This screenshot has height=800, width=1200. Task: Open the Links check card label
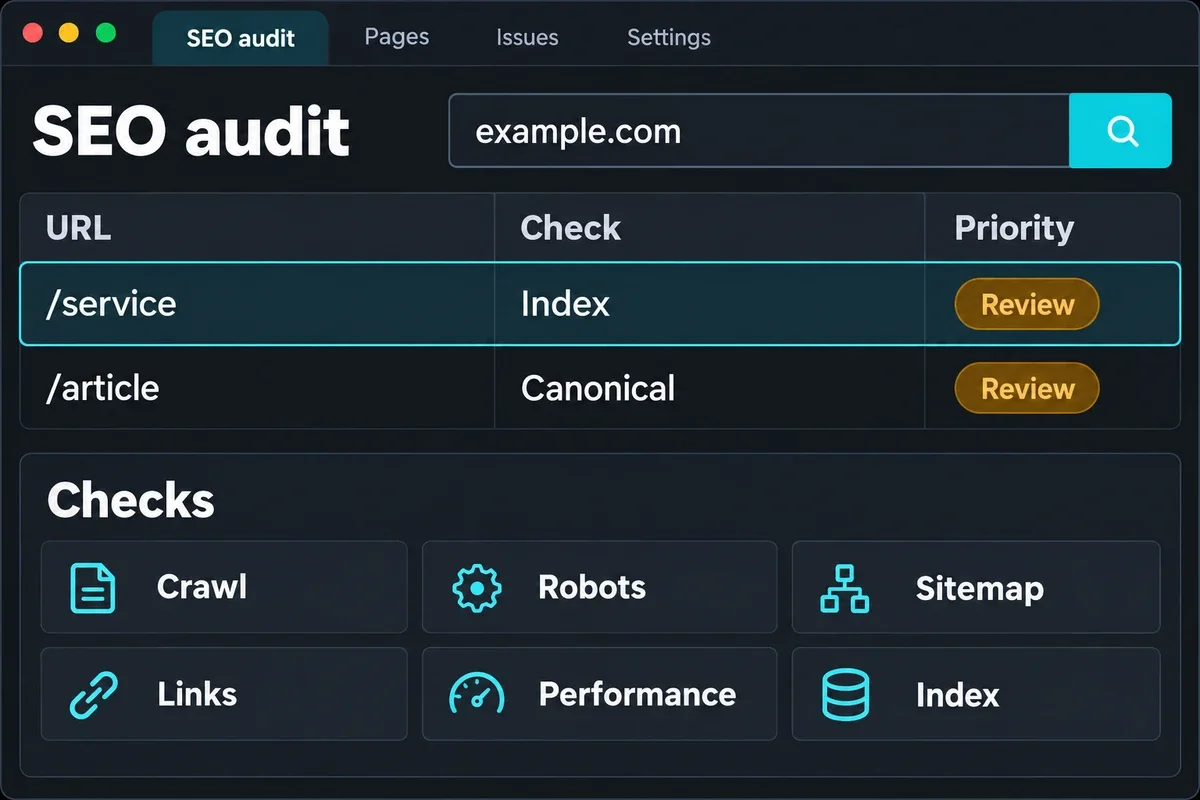tap(197, 694)
